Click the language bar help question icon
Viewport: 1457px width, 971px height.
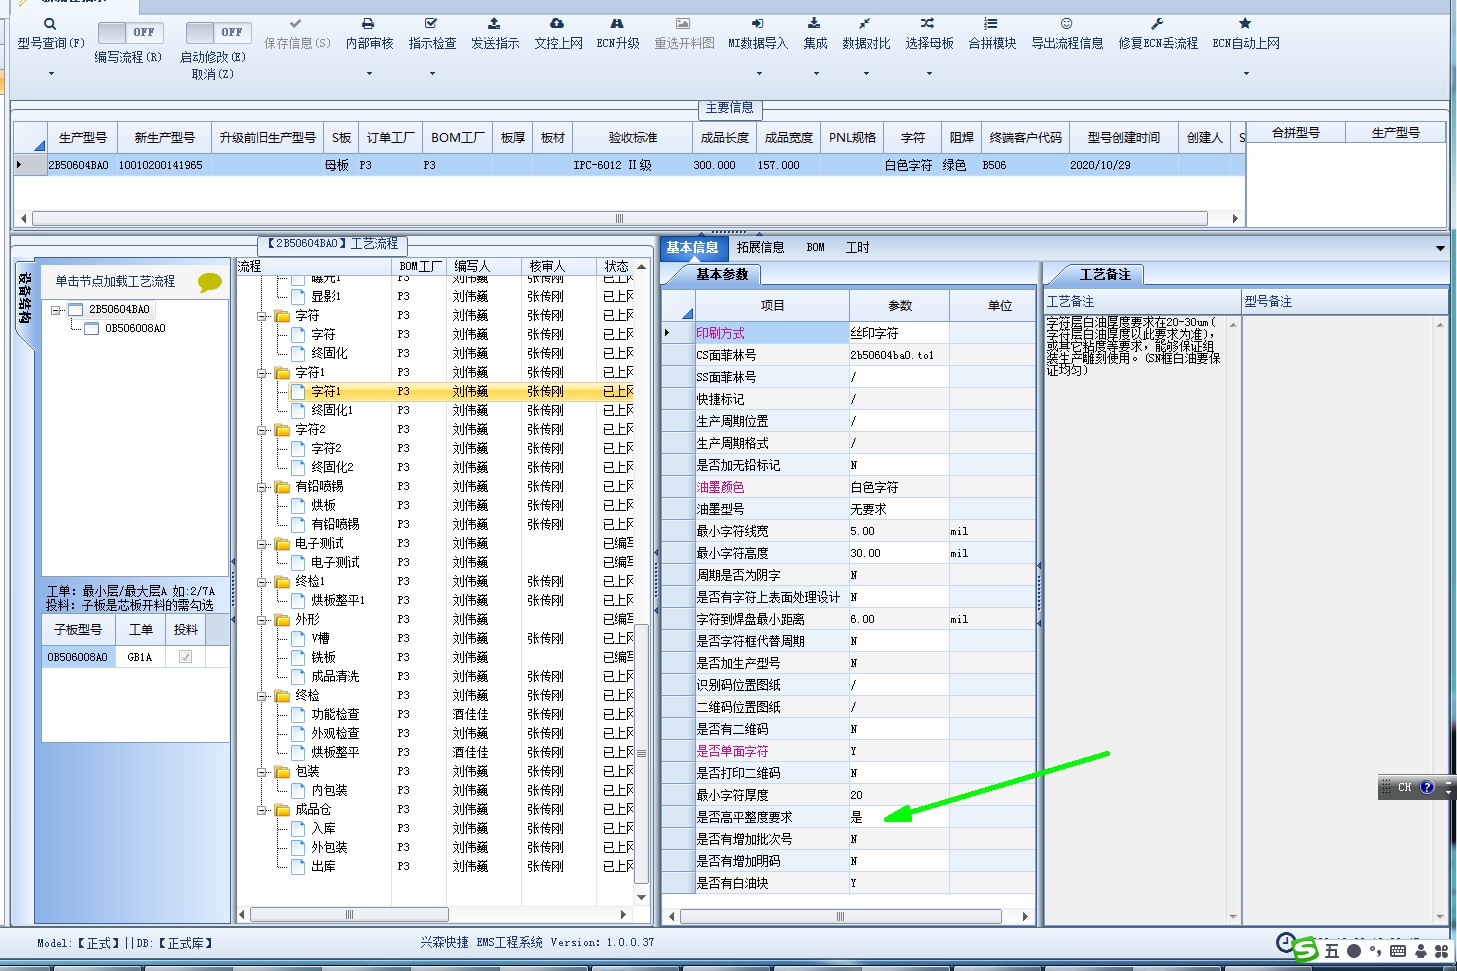click(1427, 787)
